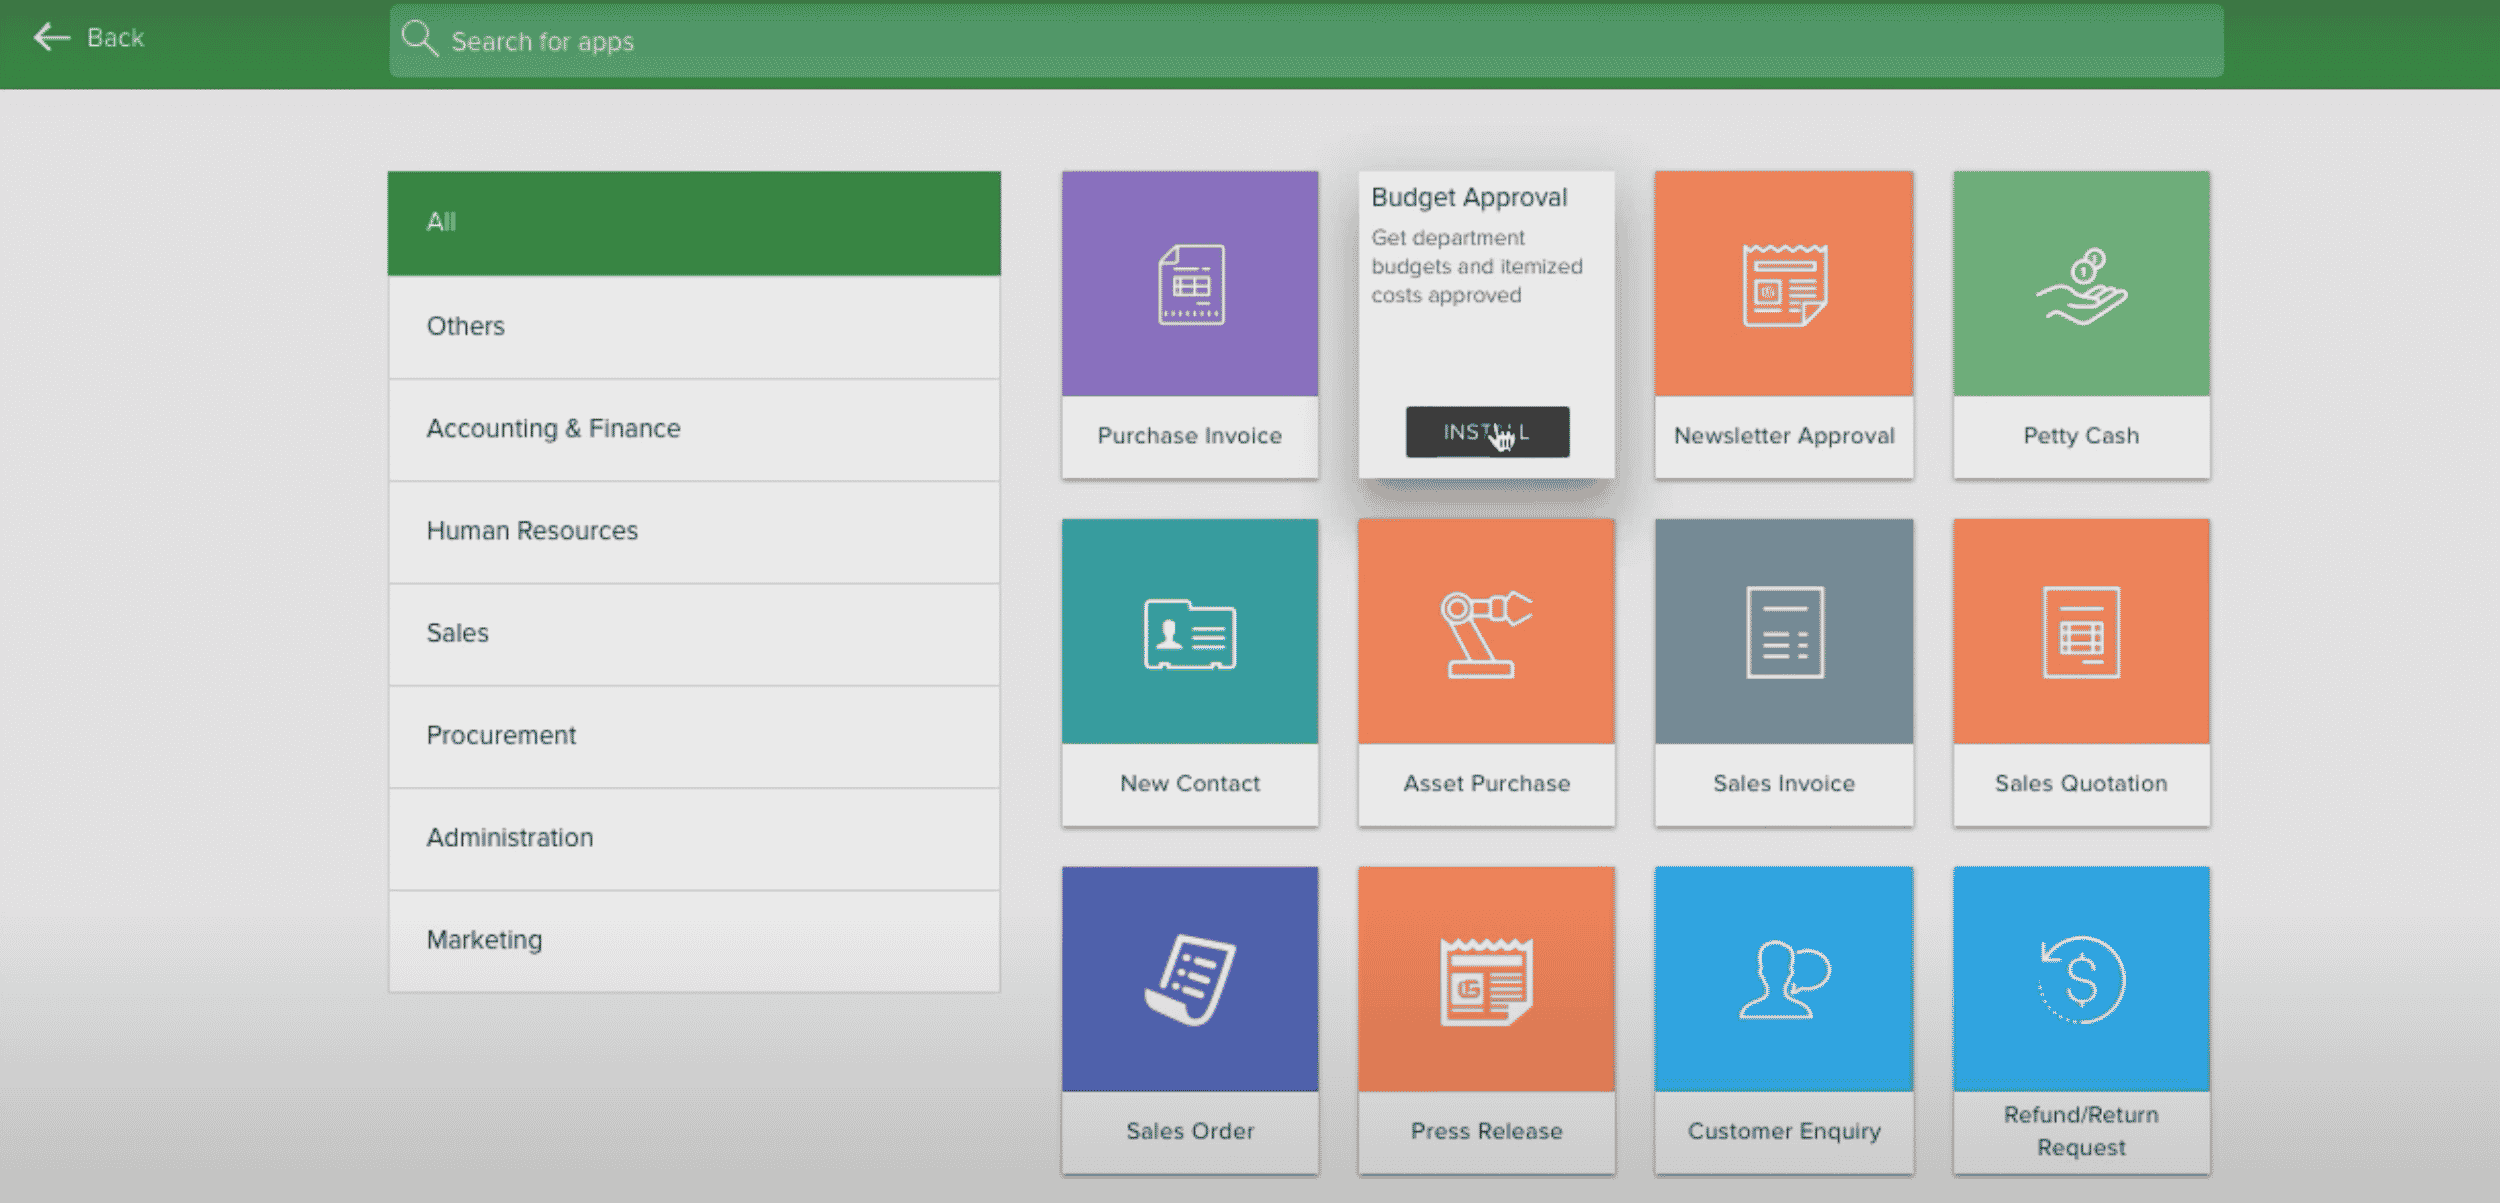Install the Budget Approval app
2500x1203 pixels.
click(x=1486, y=432)
